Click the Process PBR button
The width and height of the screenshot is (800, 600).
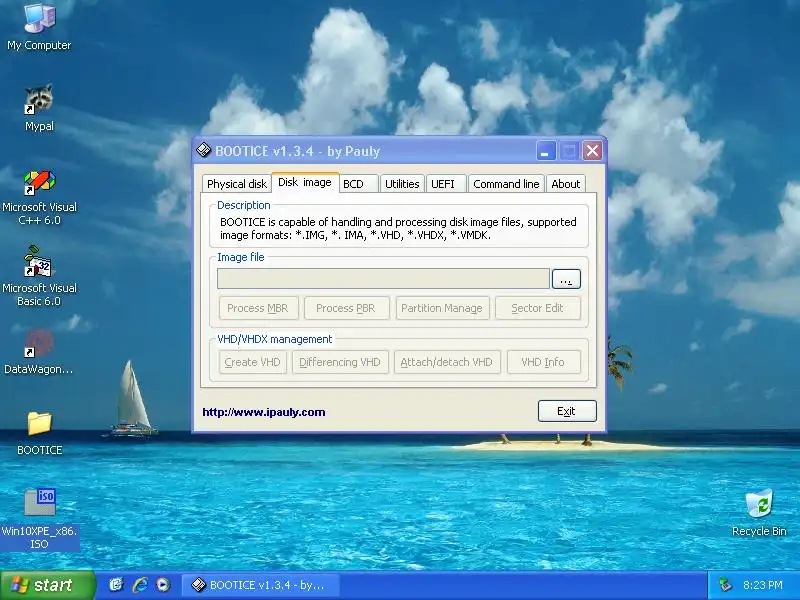tap(346, 308)
